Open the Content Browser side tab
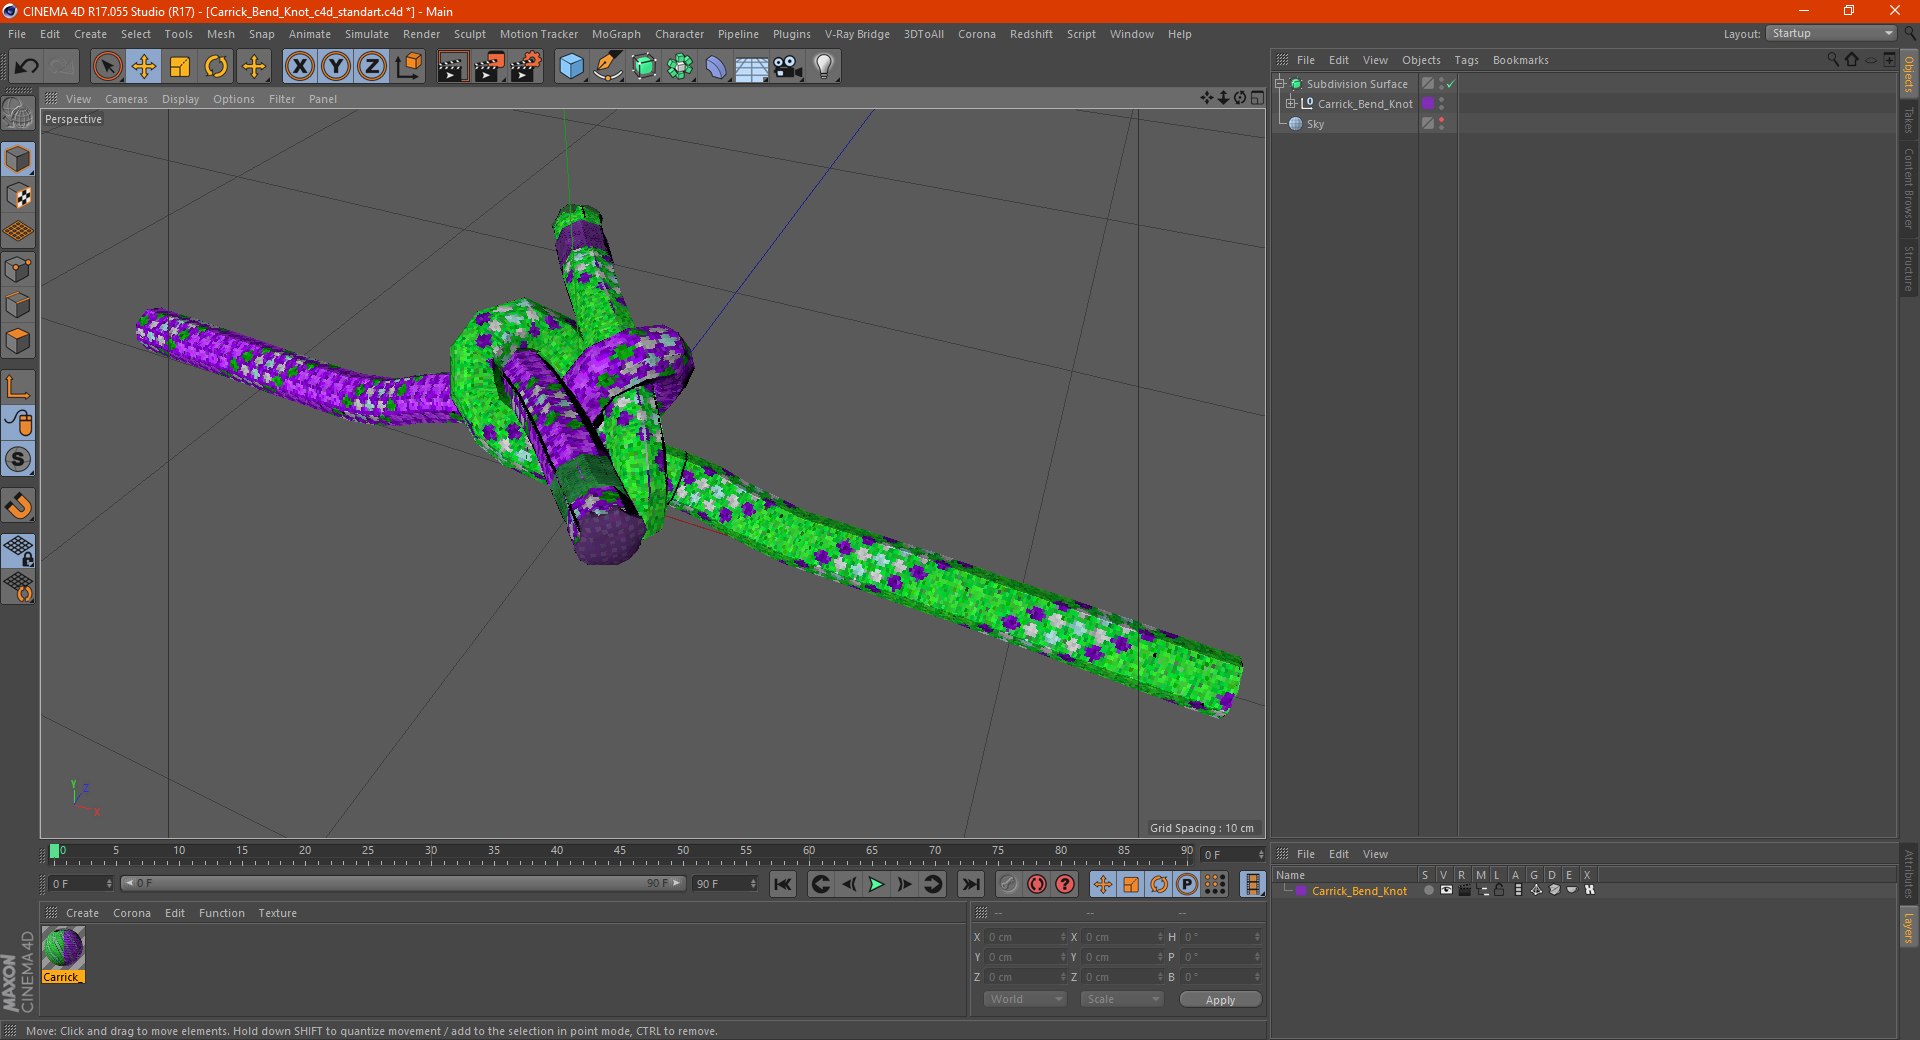The image size is (1920, 1040). click(x=1909, y=188)
